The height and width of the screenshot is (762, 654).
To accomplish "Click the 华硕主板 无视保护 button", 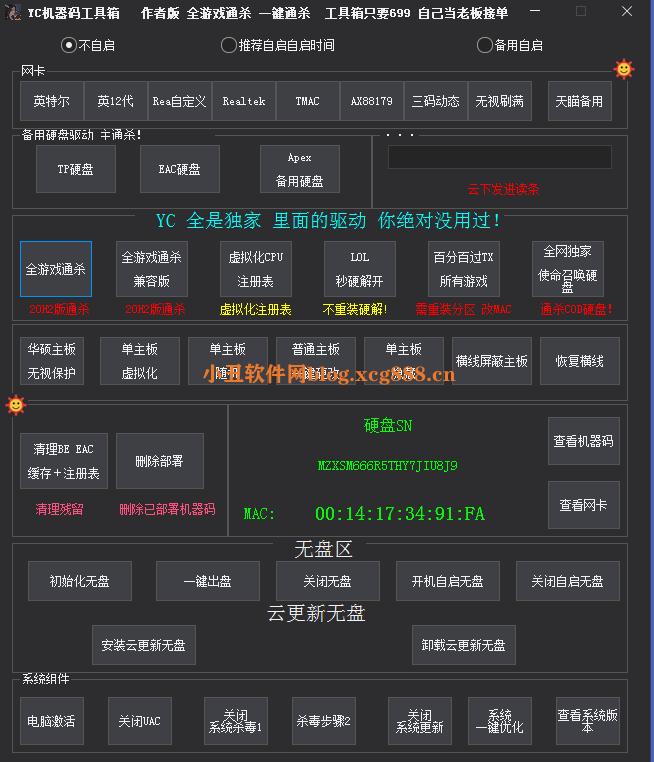I will (x=52, y=361).
